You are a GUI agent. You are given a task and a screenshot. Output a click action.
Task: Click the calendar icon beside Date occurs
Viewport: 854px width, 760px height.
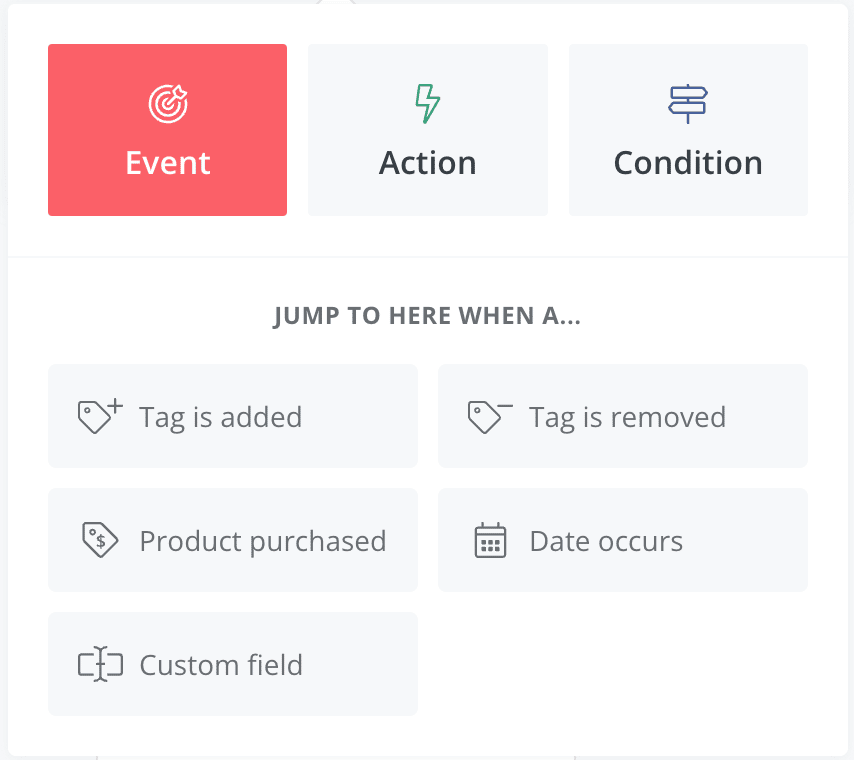(x=490, y=540)
